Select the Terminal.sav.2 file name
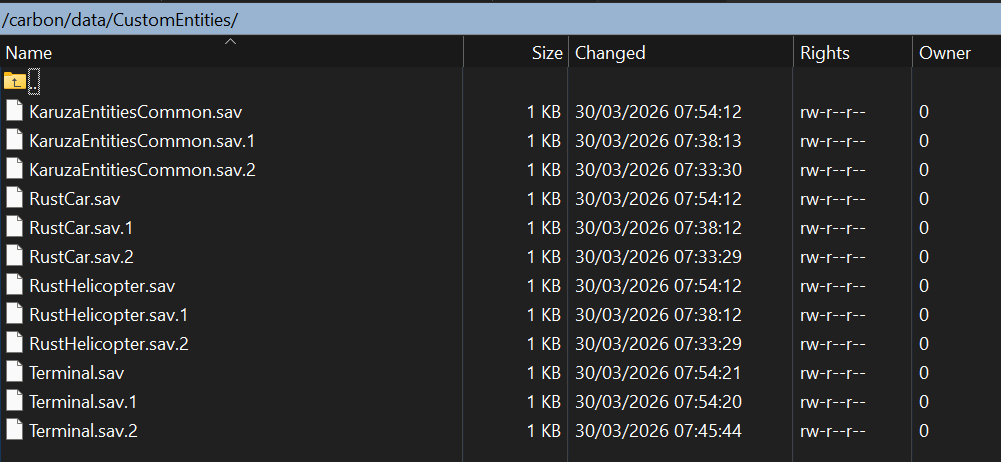The width and height of the screenshot is (1001, 462). point(83,431)
